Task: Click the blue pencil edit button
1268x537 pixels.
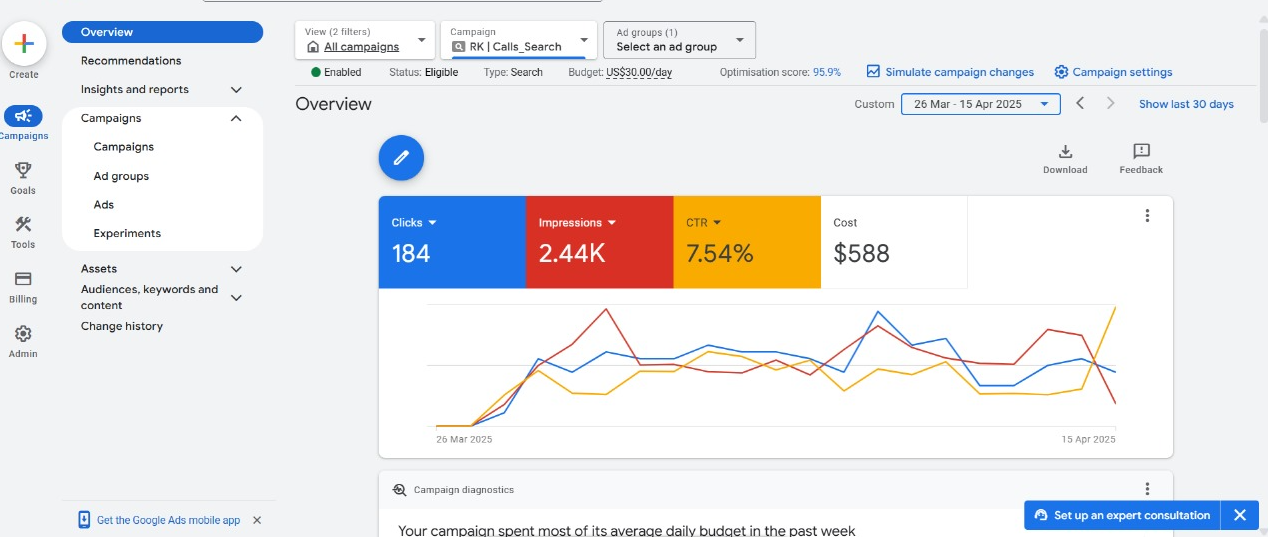Action: [401, 158]
